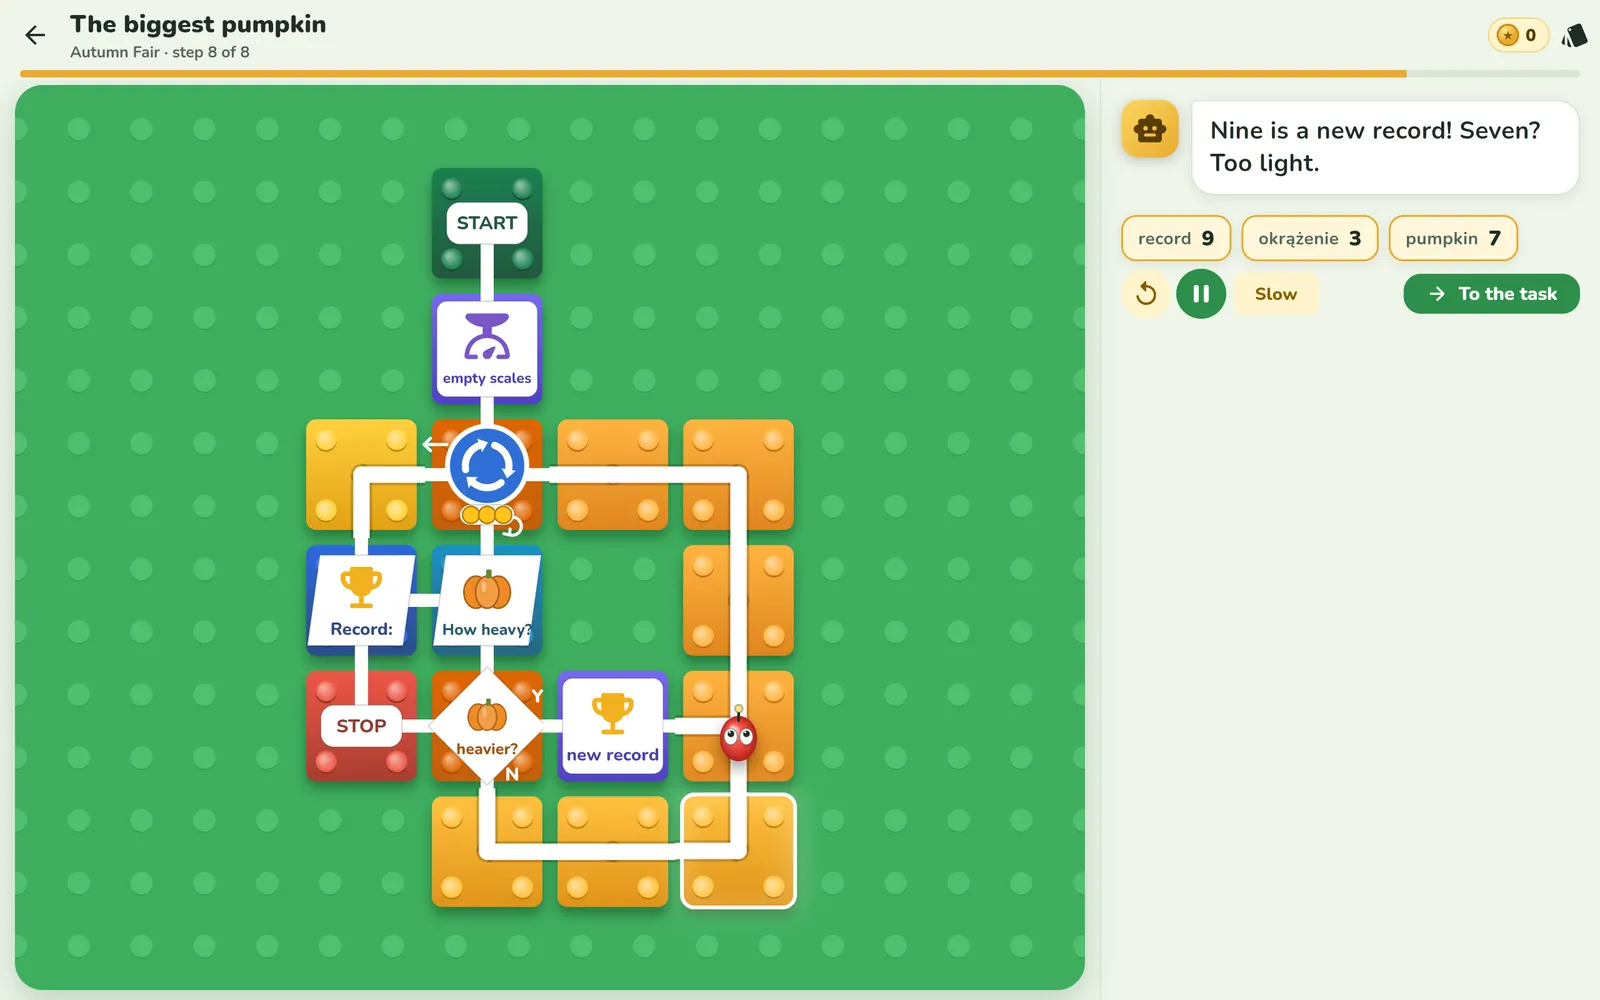Select the record variable chip

[1176, 238]
